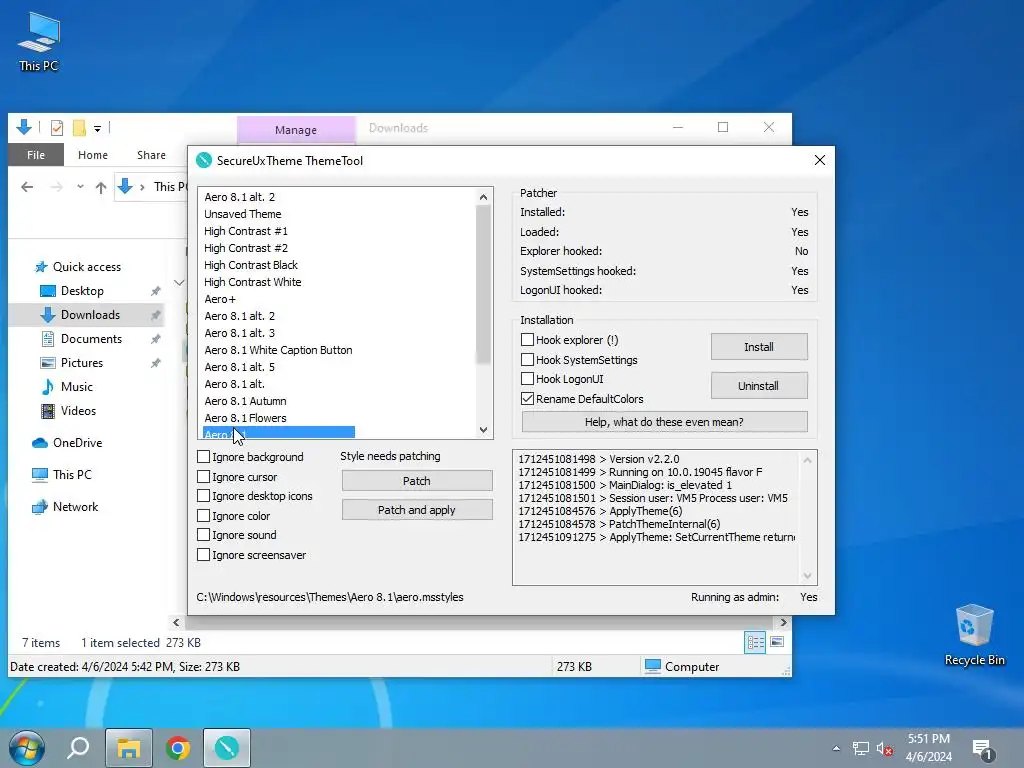Image resolution: width=1024 pixels, height=768 pixels.
Task: Select Aero 8.1 White Caption Button theme
Action: (x=278, y=350)
